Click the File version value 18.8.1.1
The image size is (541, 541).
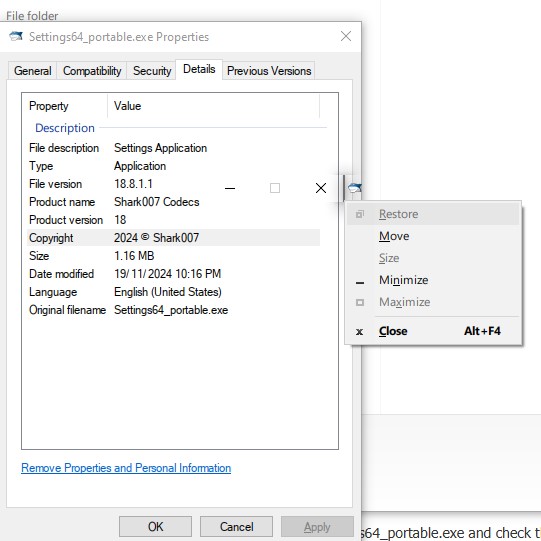[133, 184]
